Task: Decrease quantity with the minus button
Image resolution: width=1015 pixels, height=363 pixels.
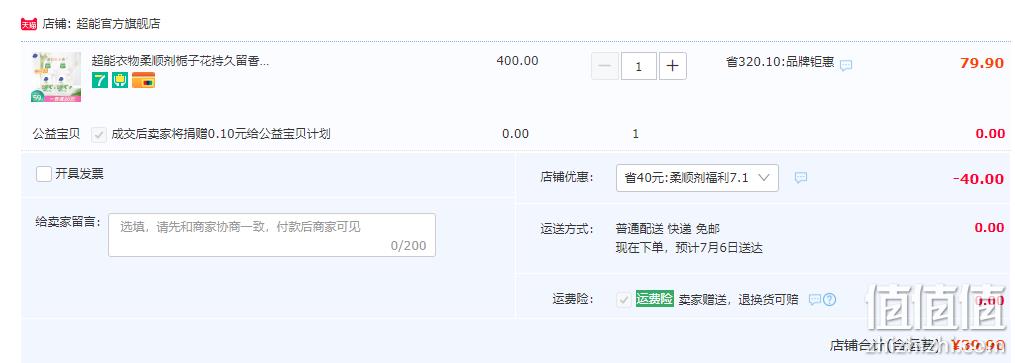Action: click(605, 66)
